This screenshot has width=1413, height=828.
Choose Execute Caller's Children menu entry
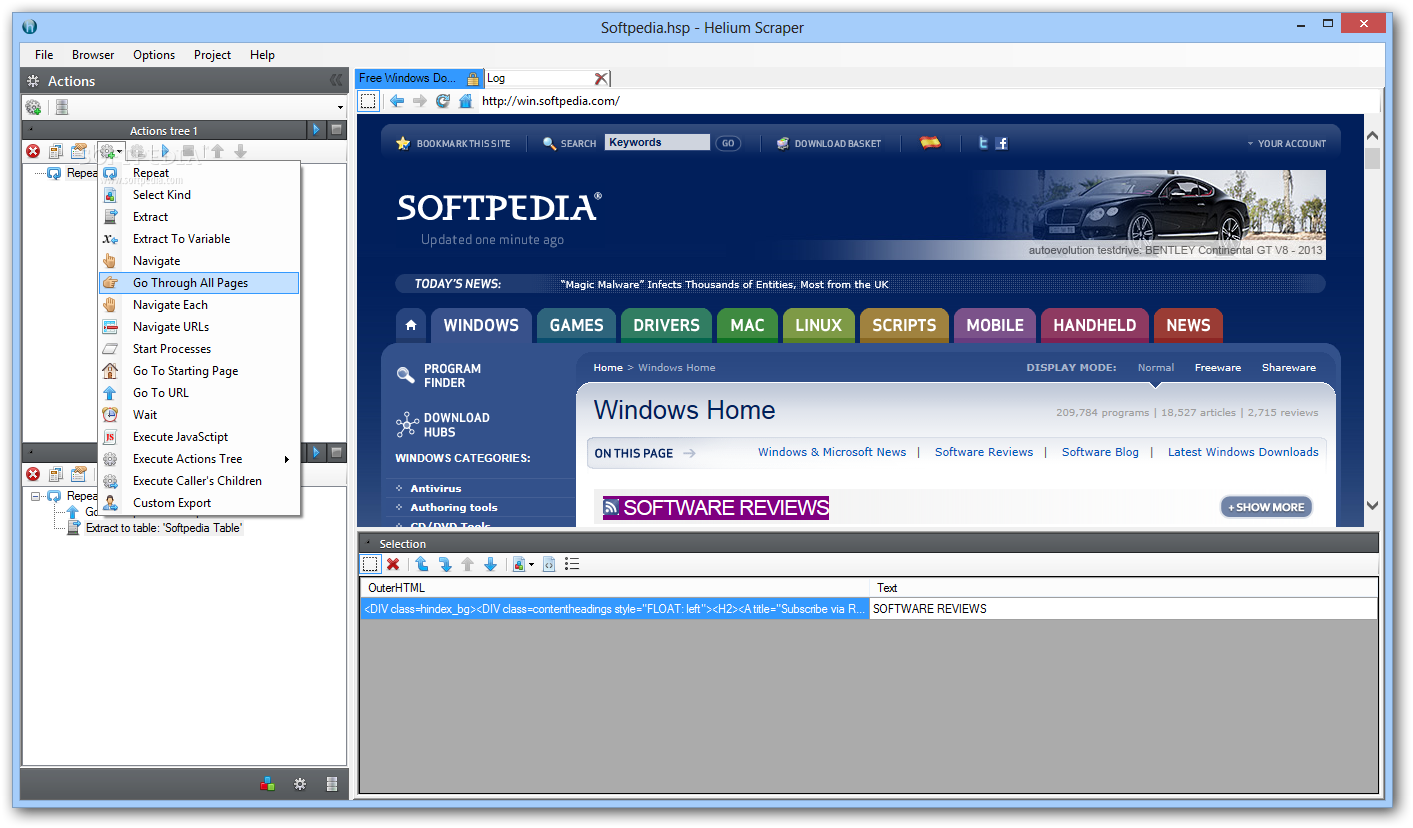pyautogui.click(x=199, y=481)
